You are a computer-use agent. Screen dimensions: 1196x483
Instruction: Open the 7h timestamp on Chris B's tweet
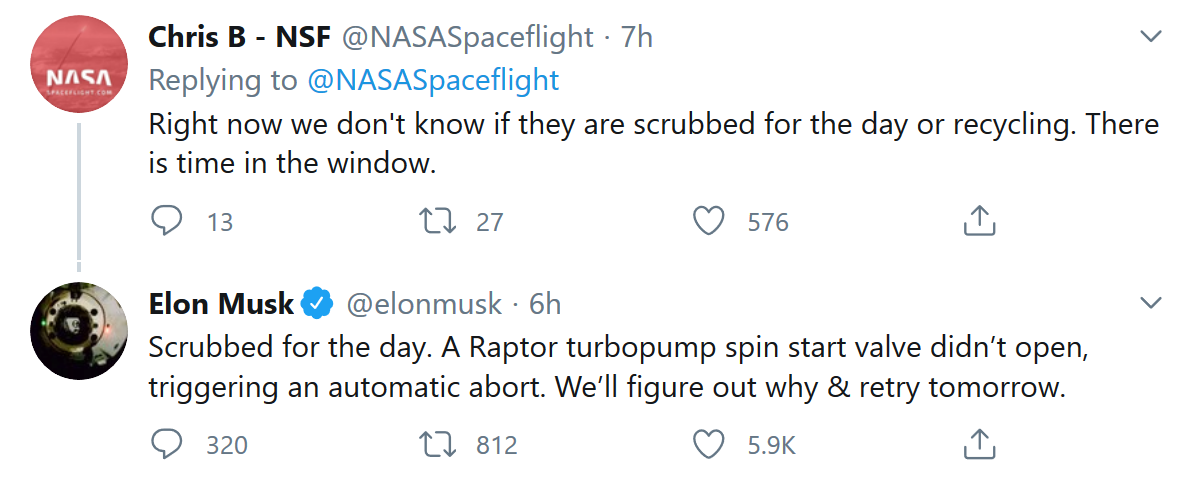637,38
